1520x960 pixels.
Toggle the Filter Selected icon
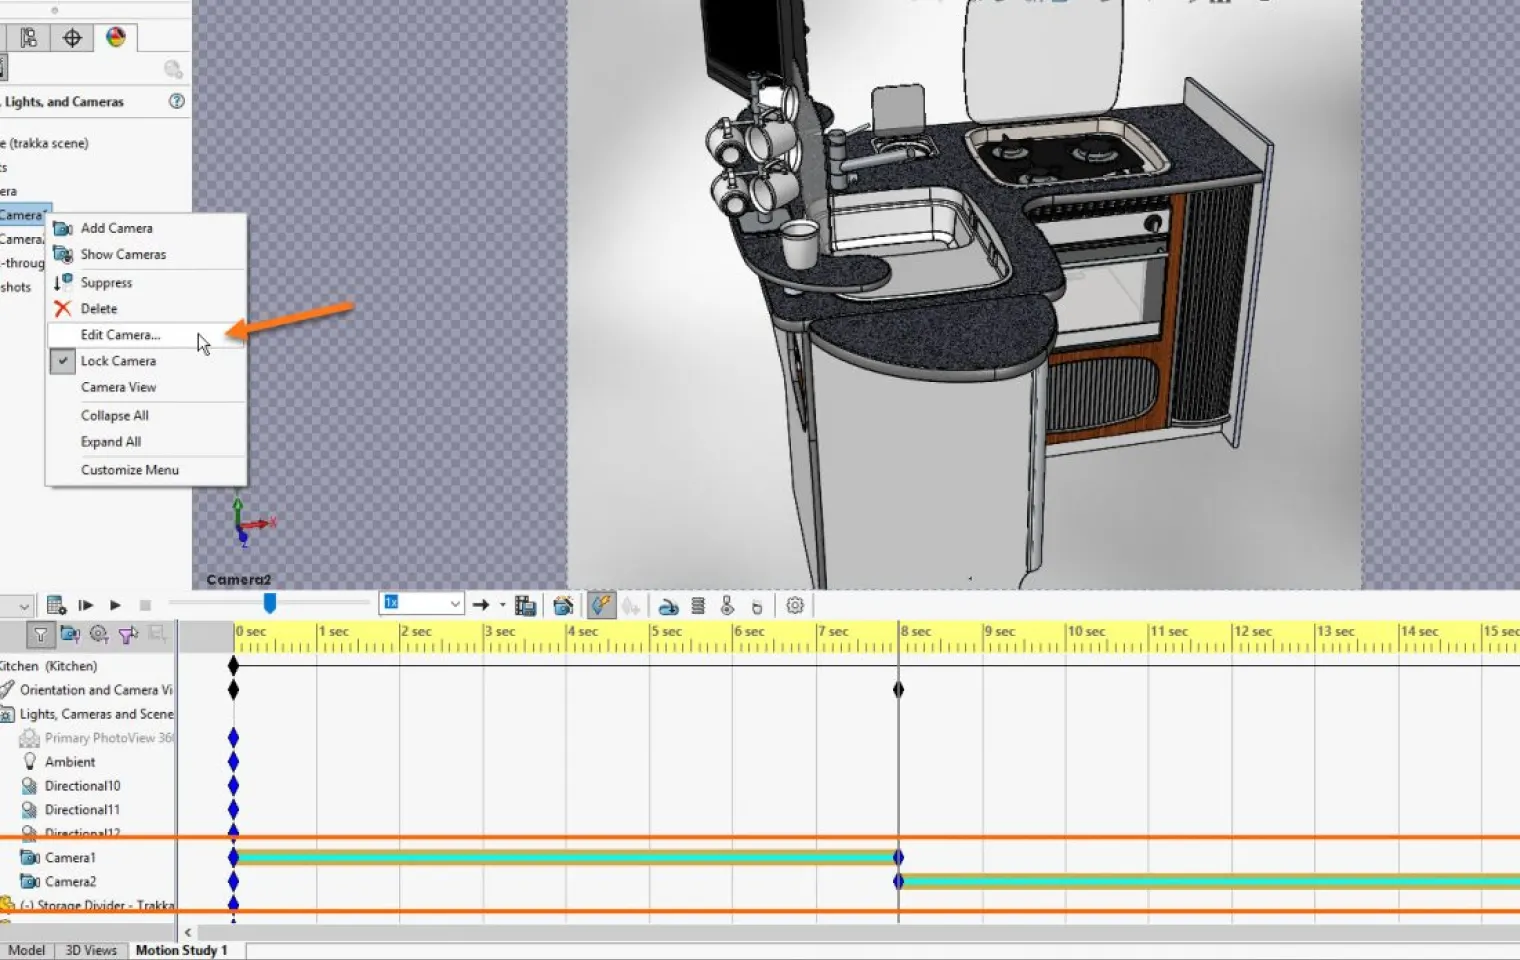pyautogui.click(x=128, y=634)
